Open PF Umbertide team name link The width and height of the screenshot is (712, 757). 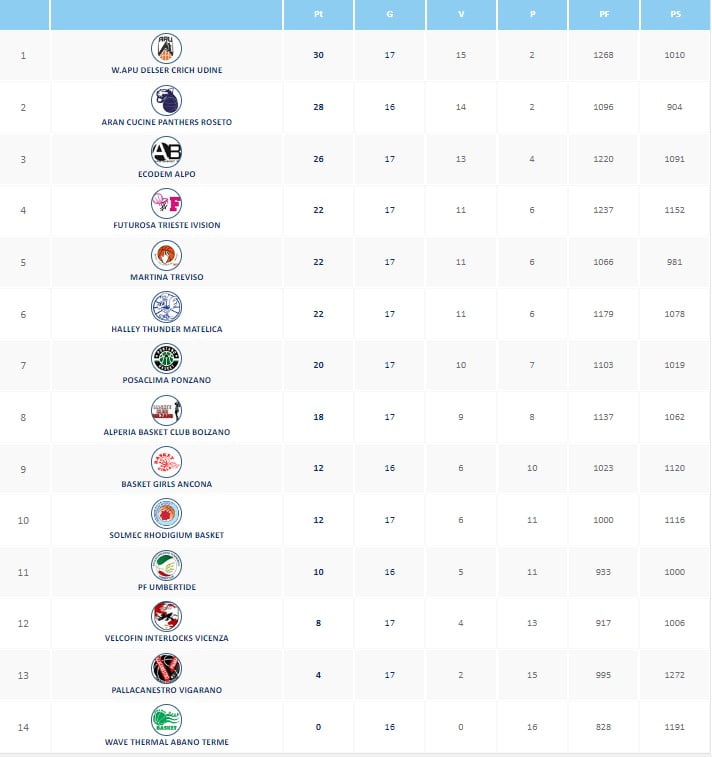167,587
